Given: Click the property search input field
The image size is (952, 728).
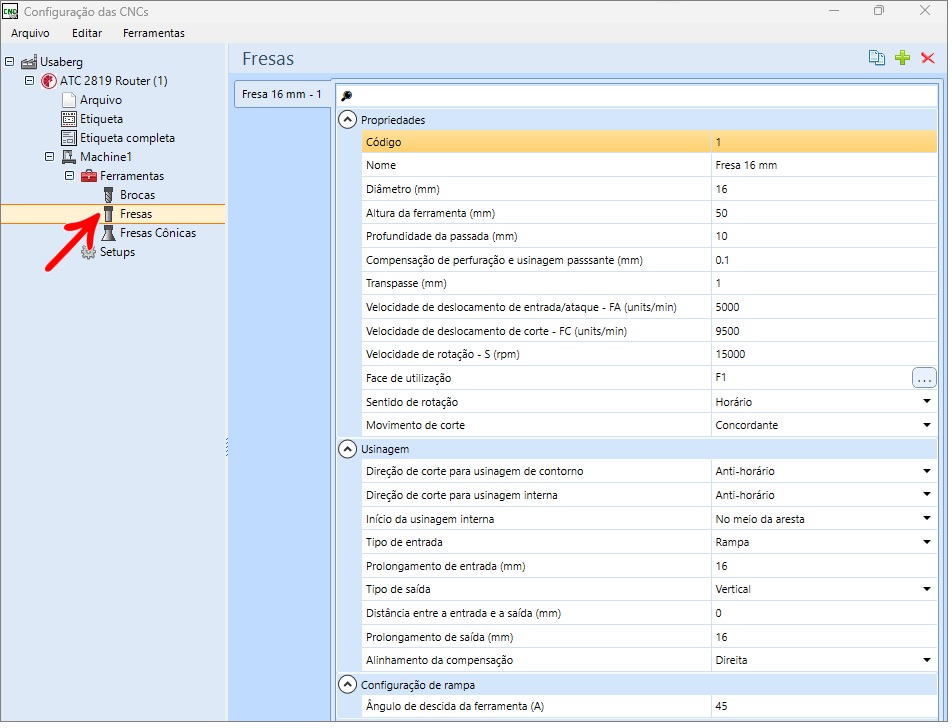Looking at the screenshot, I should coord(645,96).
